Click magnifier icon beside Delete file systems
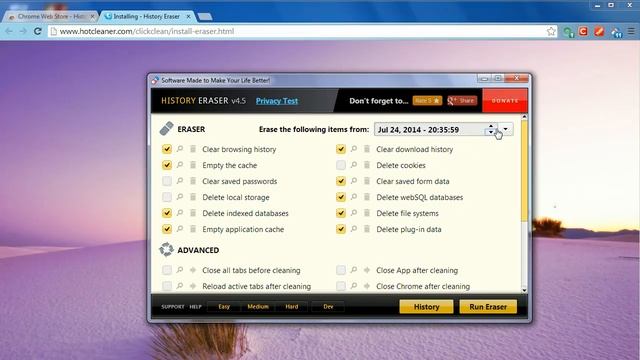Viewport: 640px width, 360px height. [354, 213]
